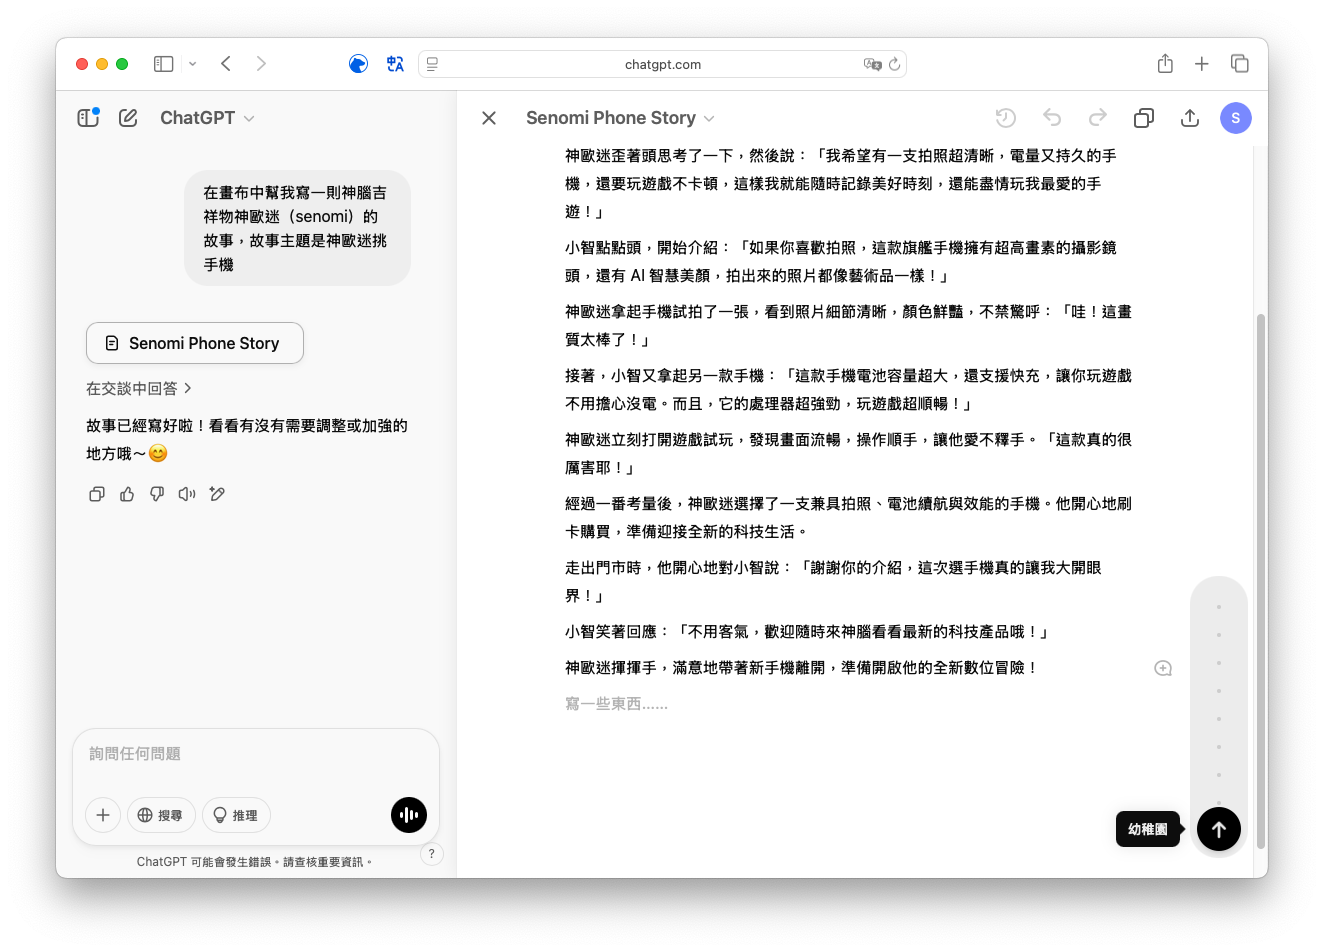Share the canvas document
This screenshot has height=952, width=1324.
(x=1190, y=118)
